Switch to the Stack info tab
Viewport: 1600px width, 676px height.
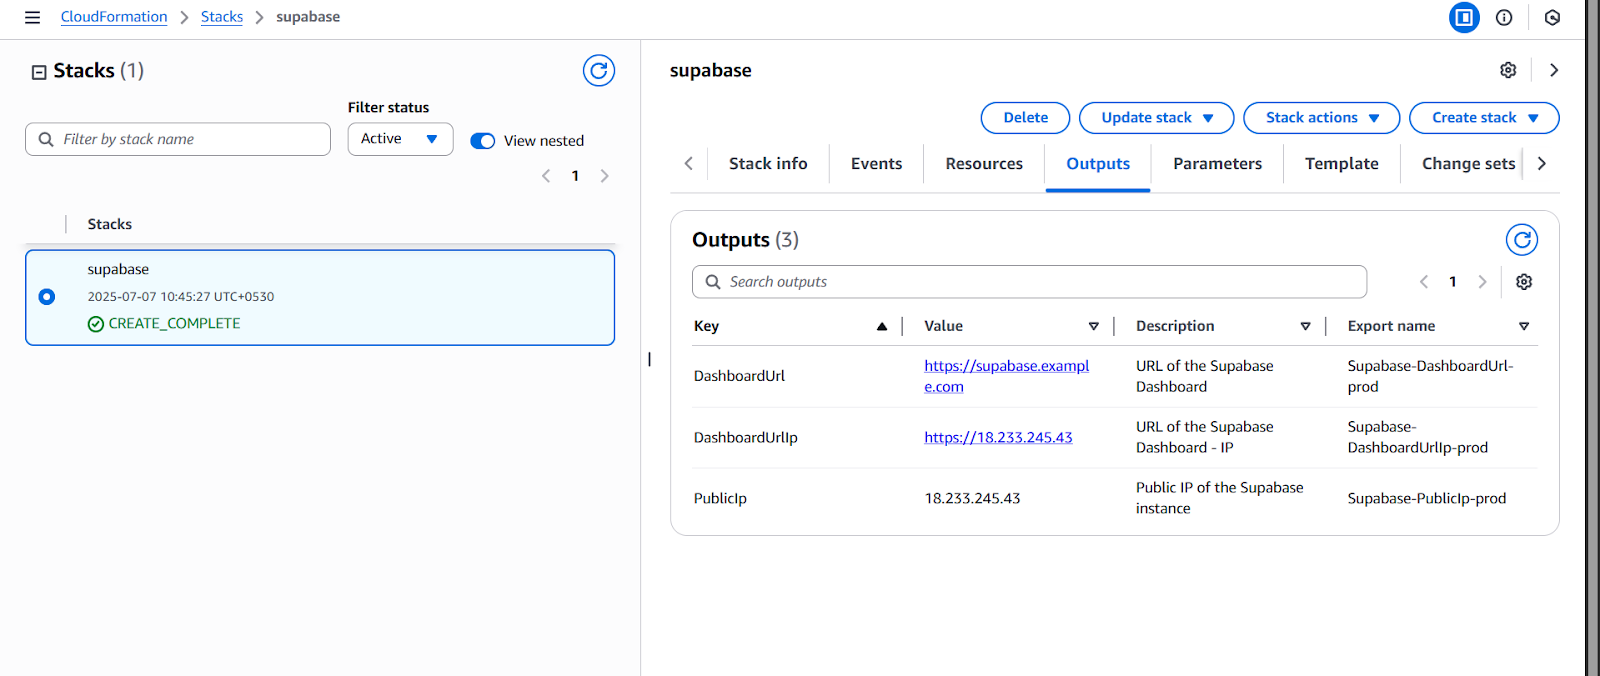click(x=768, y=164)
